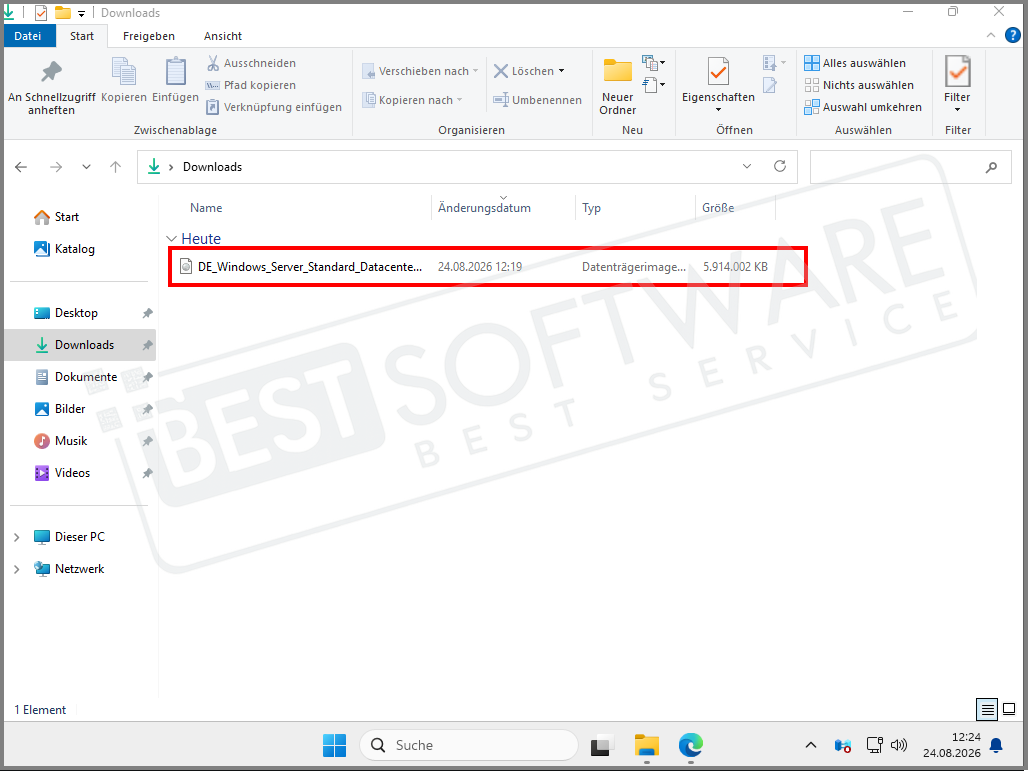
Task: Collapse the Heute group
Action: click(x=172, y=239)
